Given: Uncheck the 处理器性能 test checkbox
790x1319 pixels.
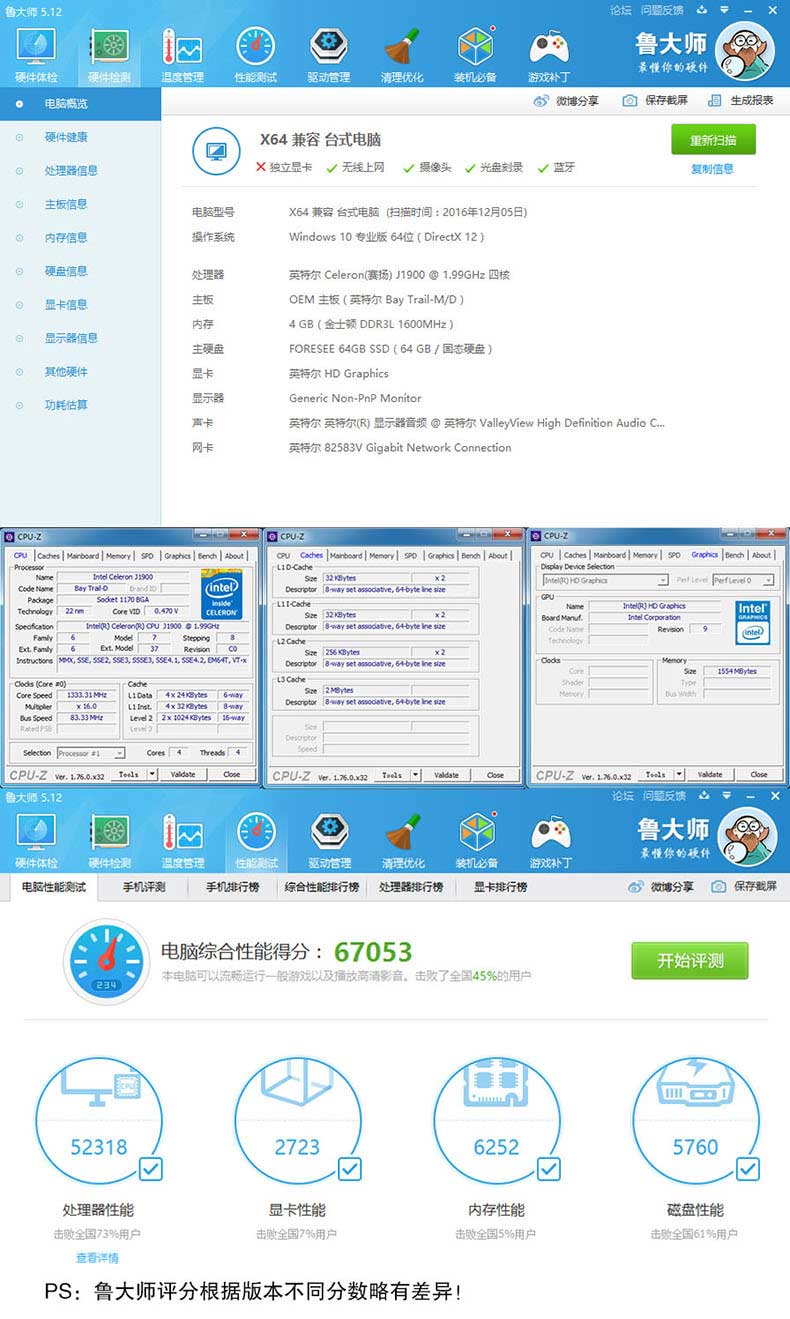Looking at the screenshot, I should (x=151, y=1168).
